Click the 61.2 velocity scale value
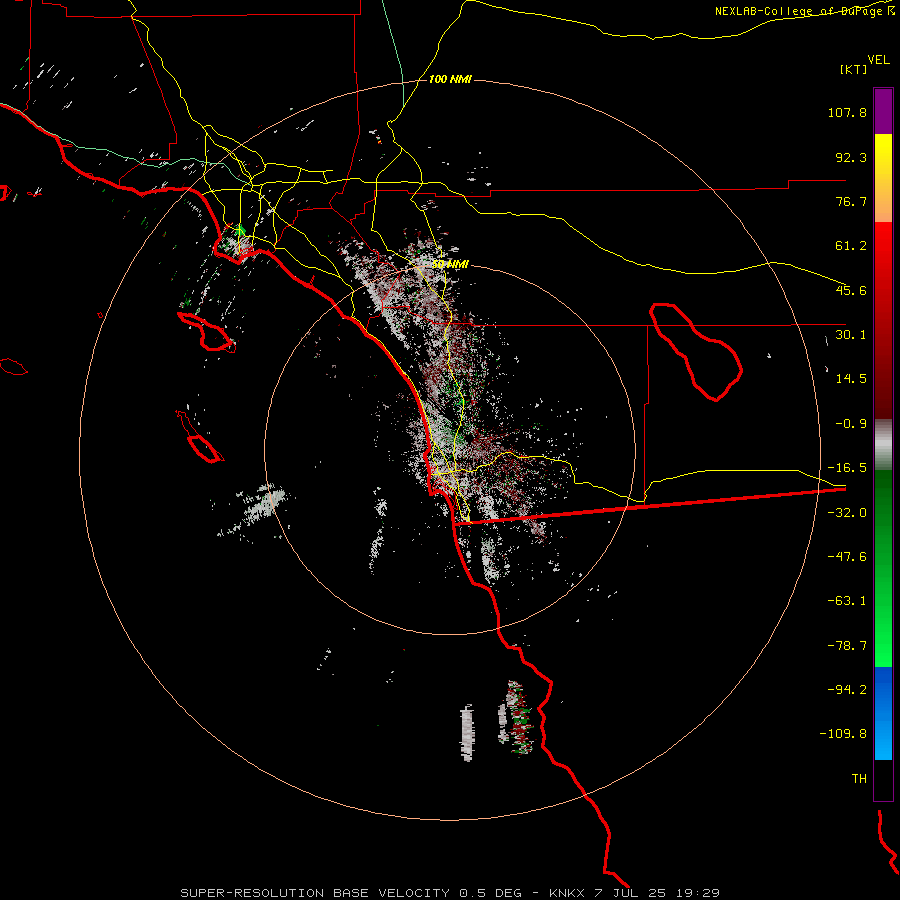The image size is (900, 900). pyautogui.click(x=851, y=246)
